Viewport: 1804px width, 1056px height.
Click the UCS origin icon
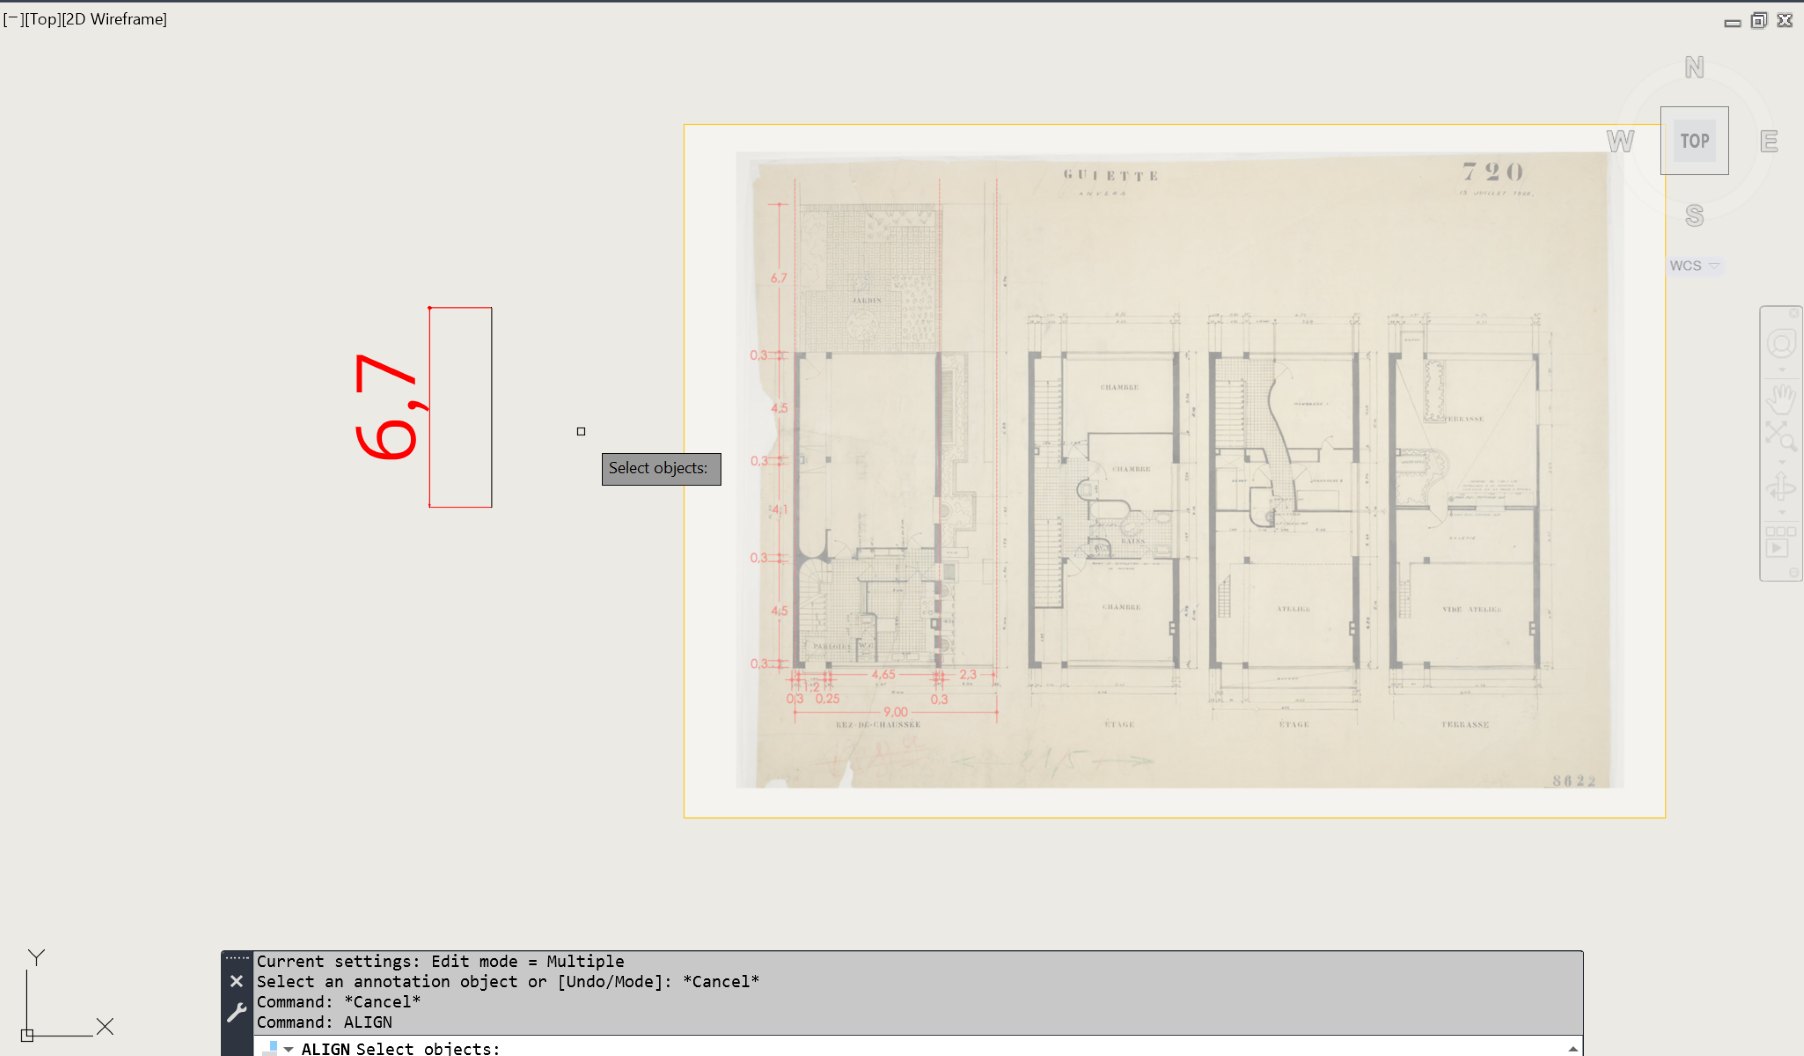27,1035
